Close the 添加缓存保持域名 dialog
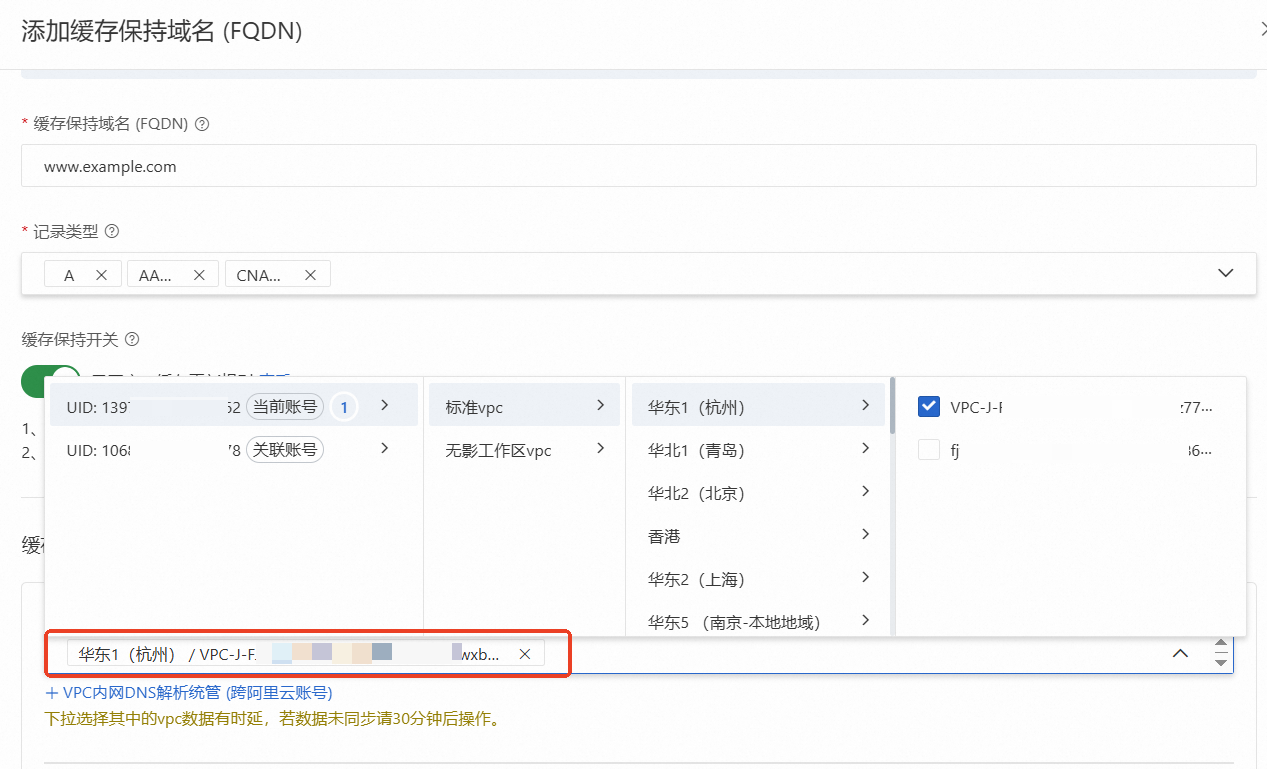The width and height of the screenshot is (1267, 769). pos(1262,30)
